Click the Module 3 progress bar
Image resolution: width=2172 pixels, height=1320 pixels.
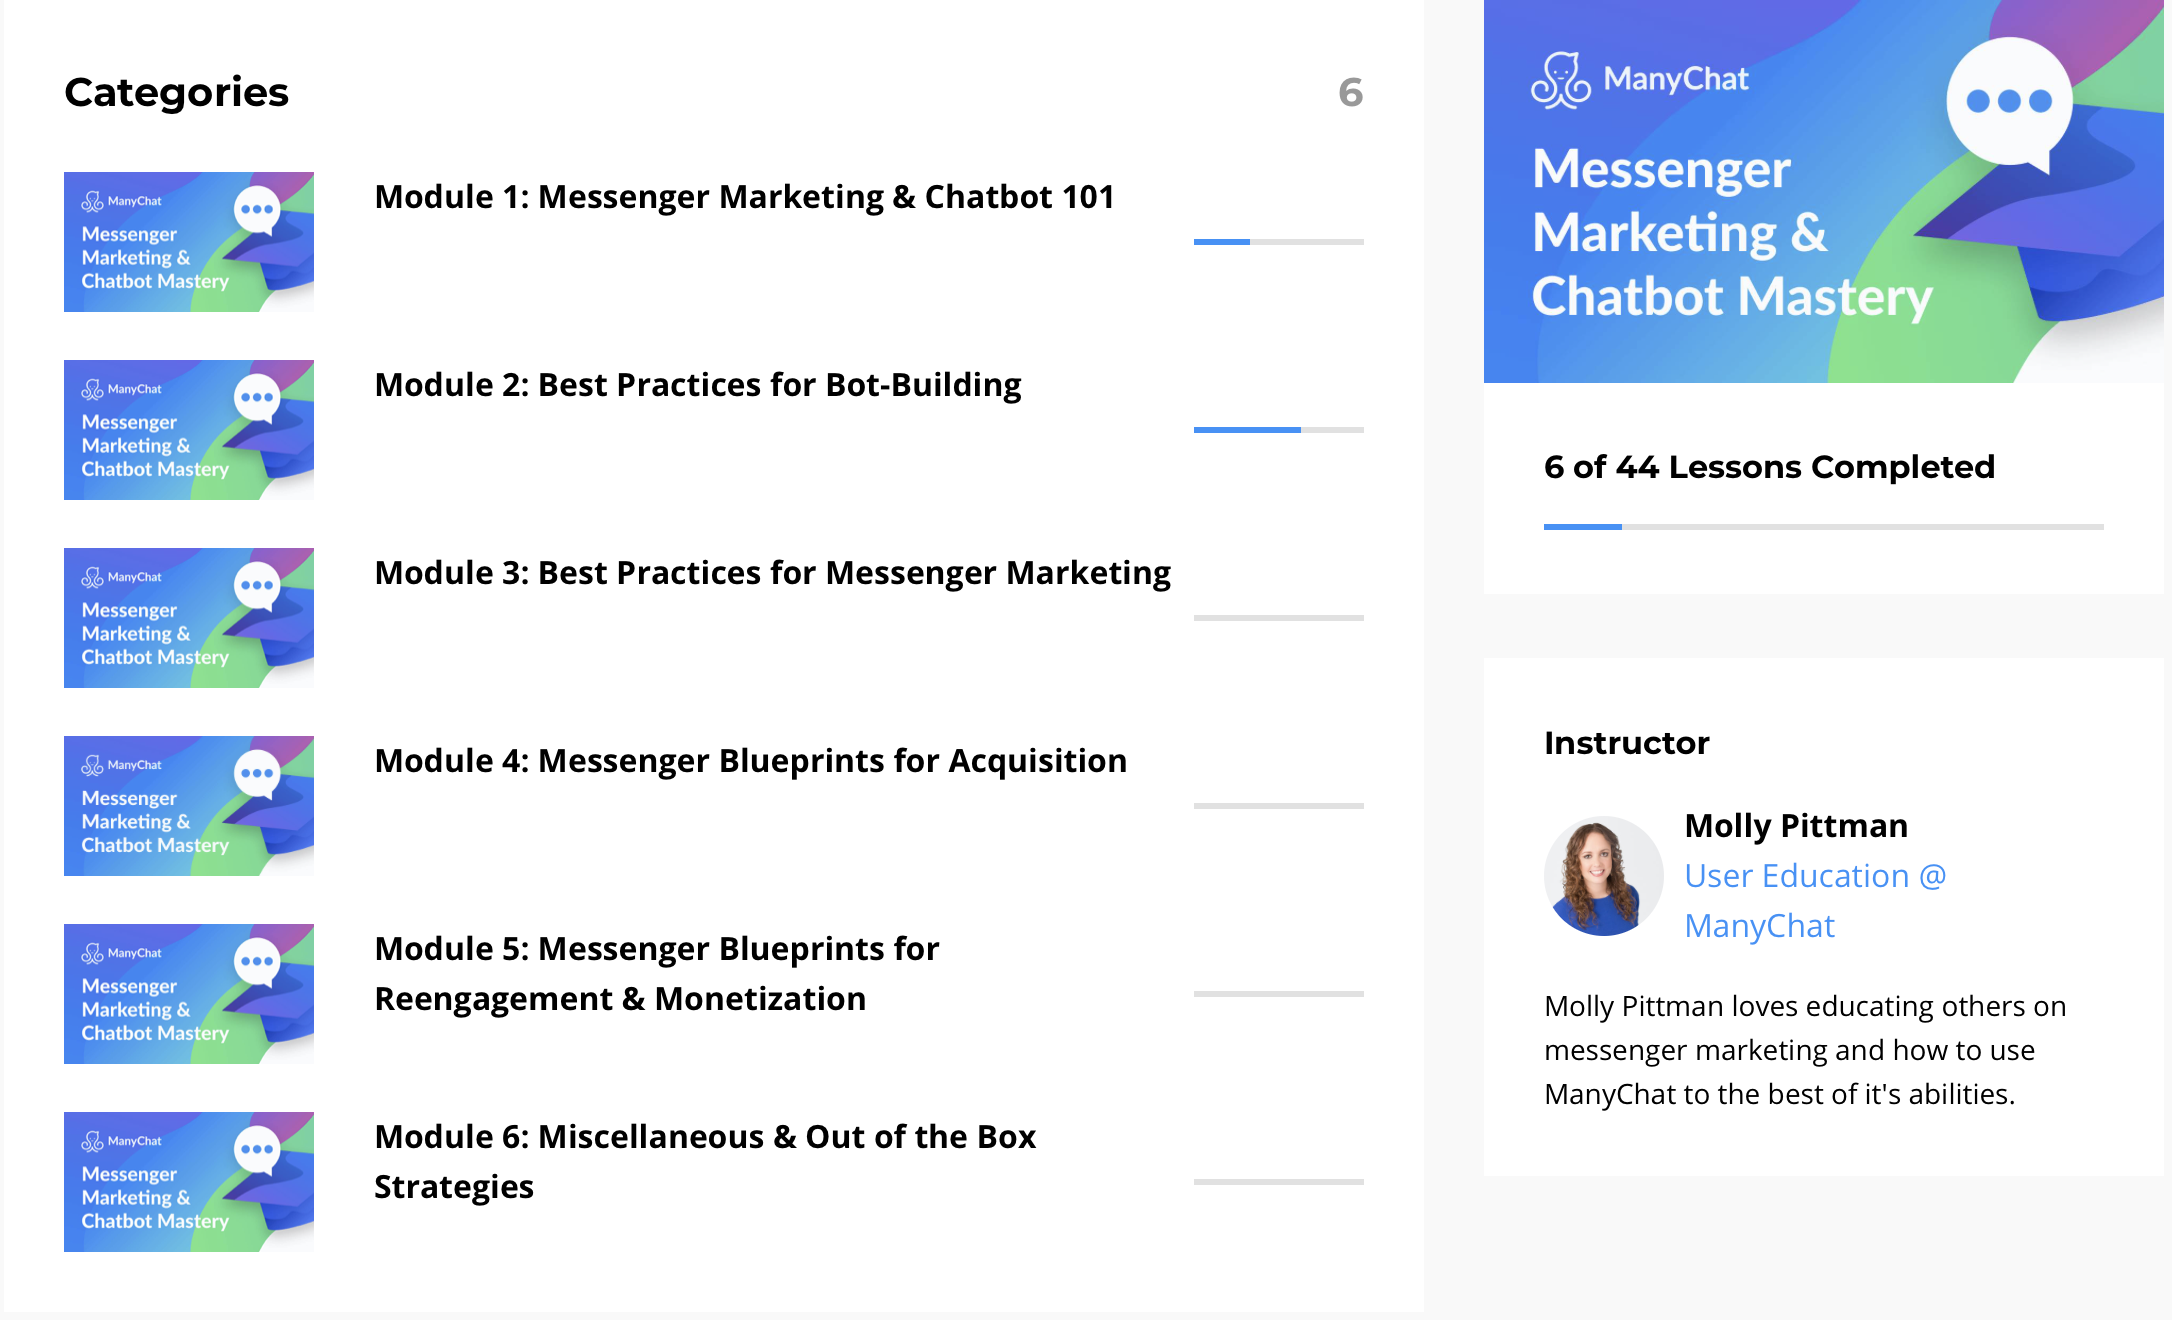1279,618
